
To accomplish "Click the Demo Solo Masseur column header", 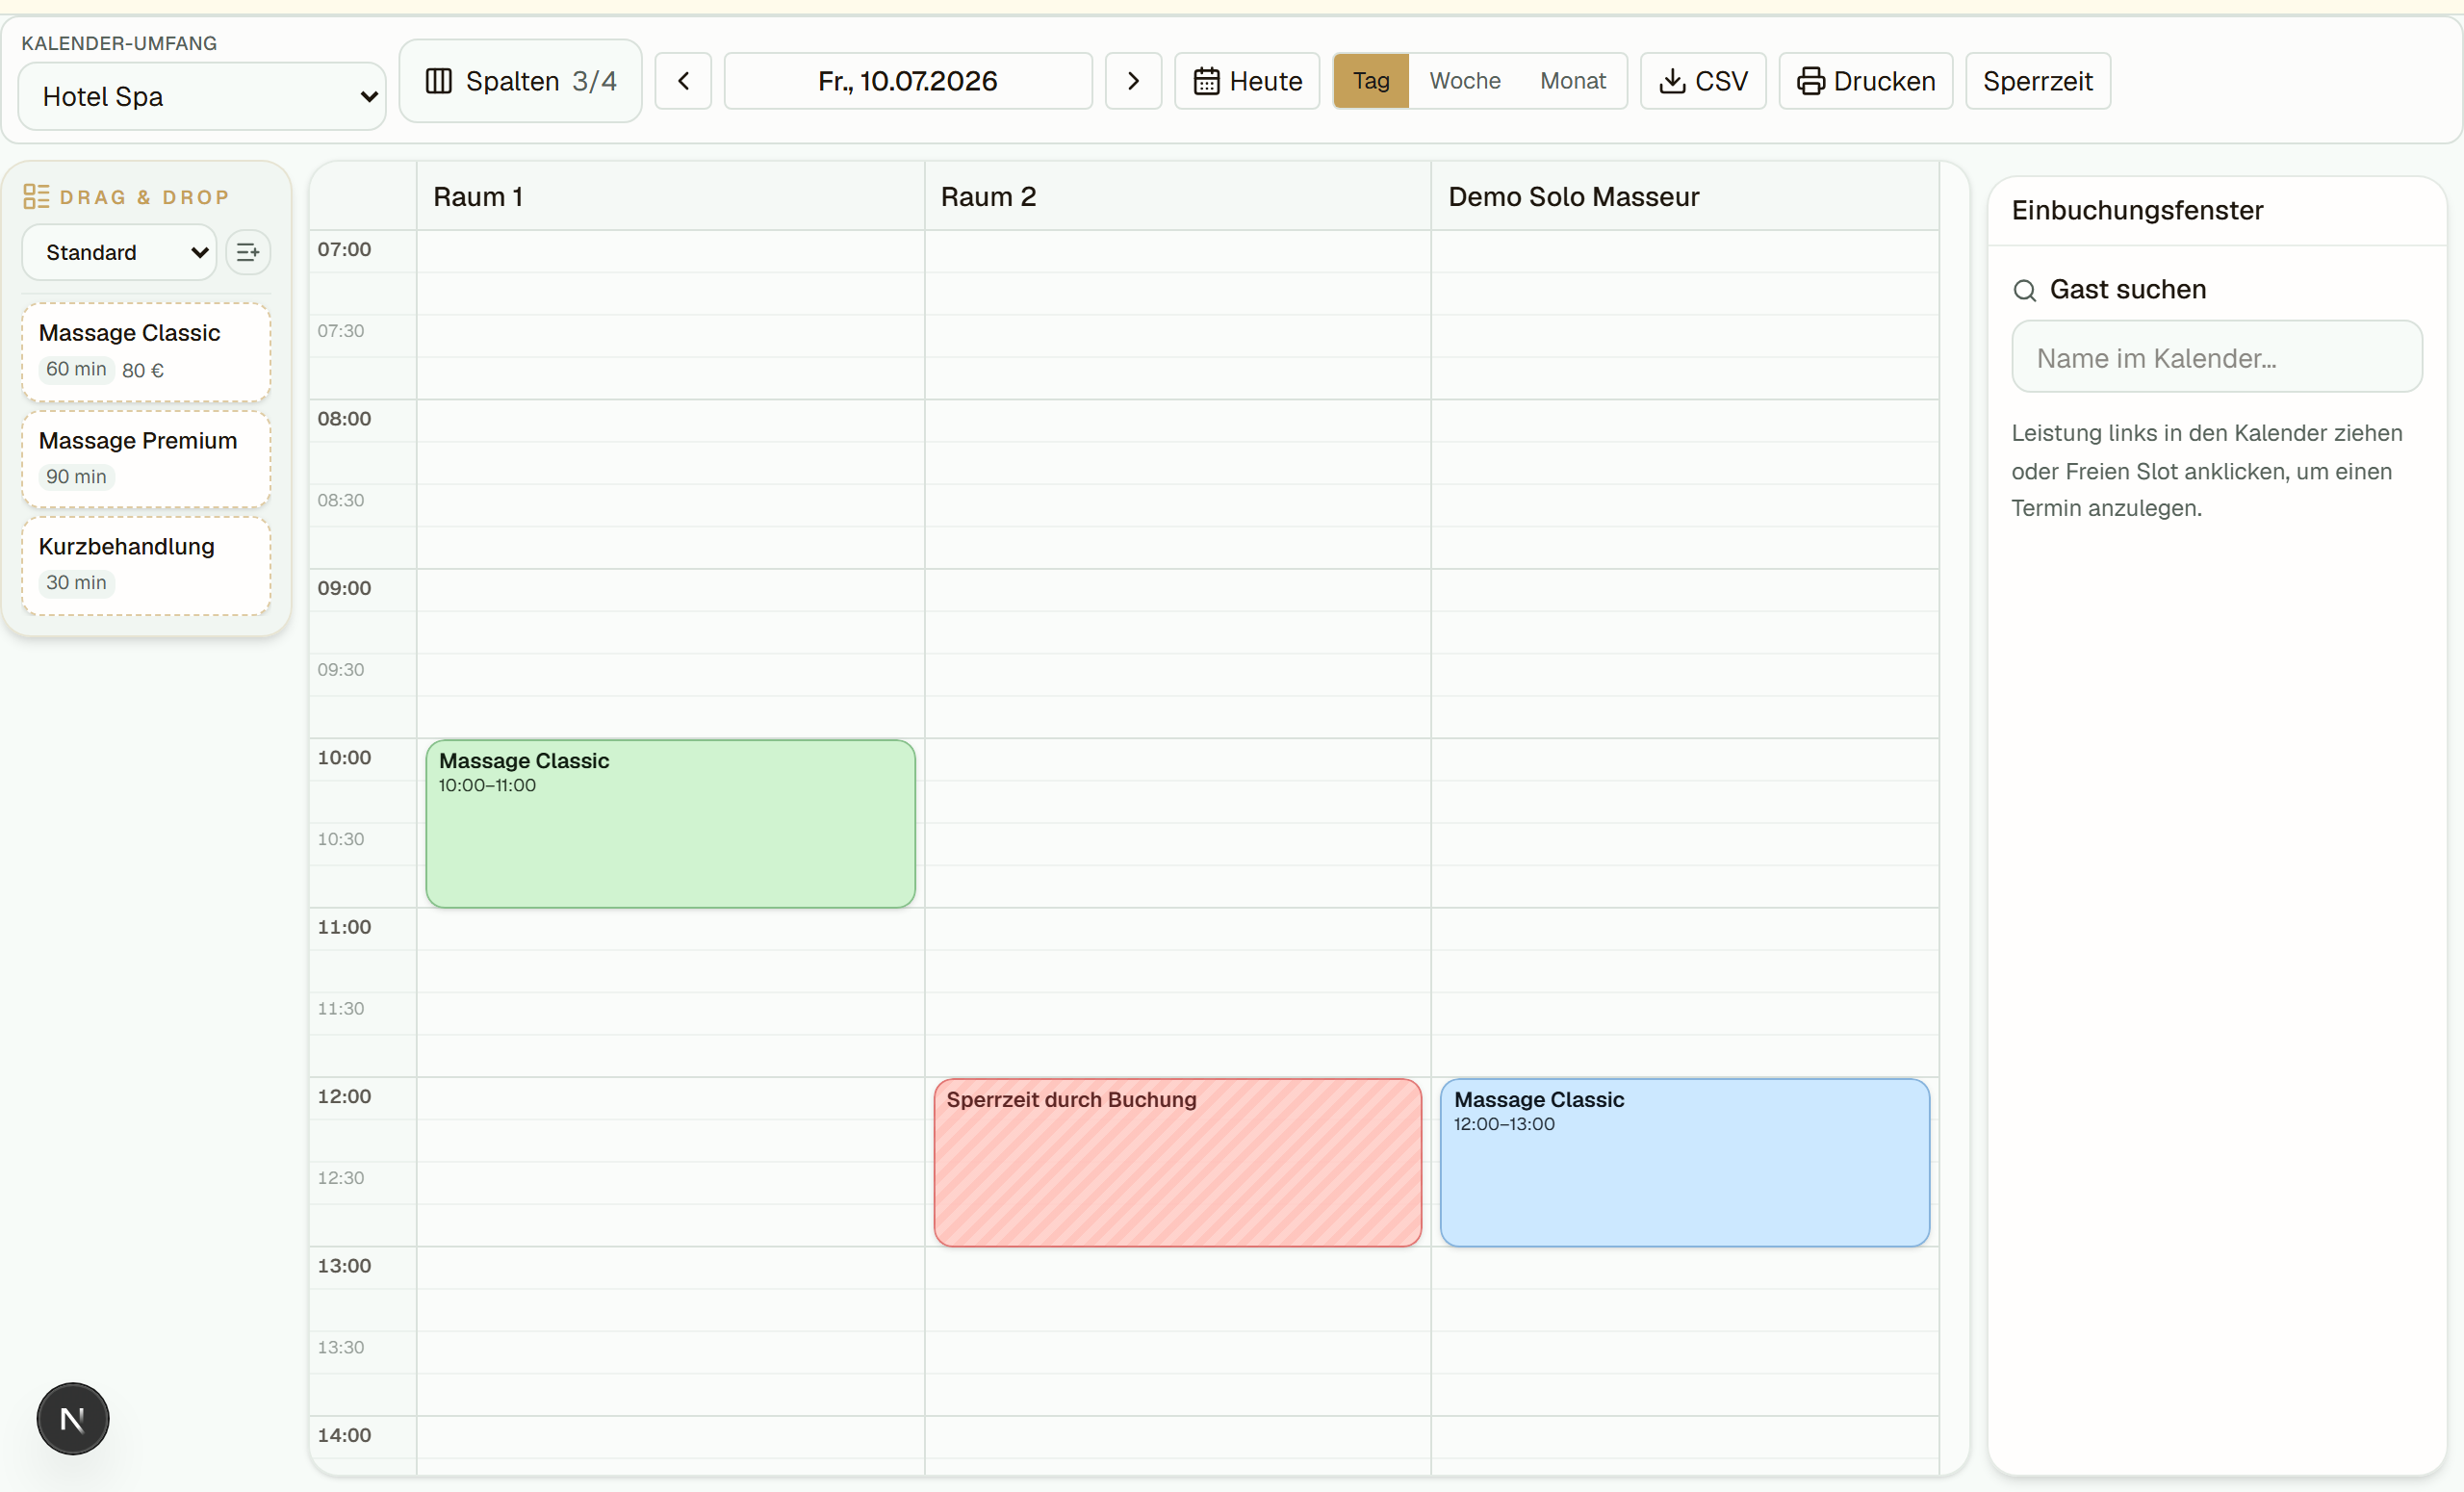I will (1685, 196).
